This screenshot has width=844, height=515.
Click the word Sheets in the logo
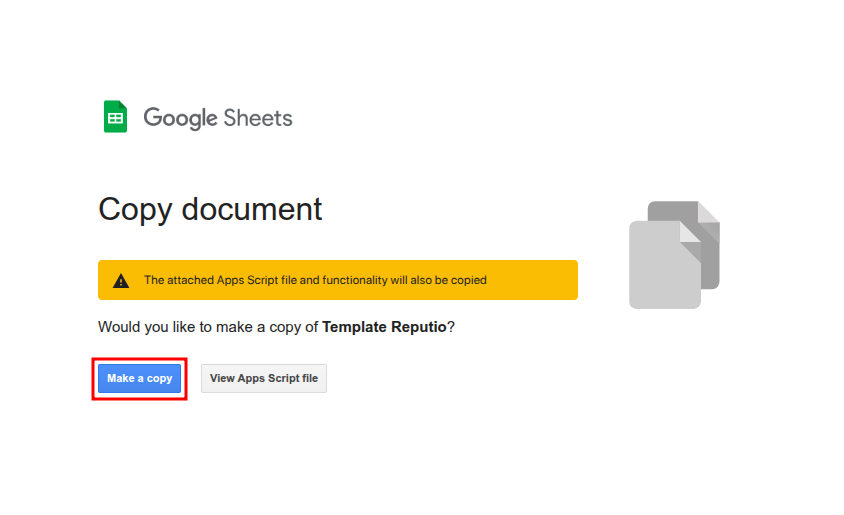click(259, 118)
